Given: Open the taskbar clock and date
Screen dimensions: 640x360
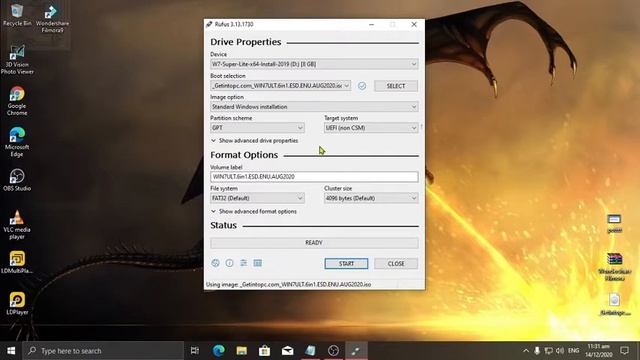Looking at the screenshot, I should click(x=599, y=351).
